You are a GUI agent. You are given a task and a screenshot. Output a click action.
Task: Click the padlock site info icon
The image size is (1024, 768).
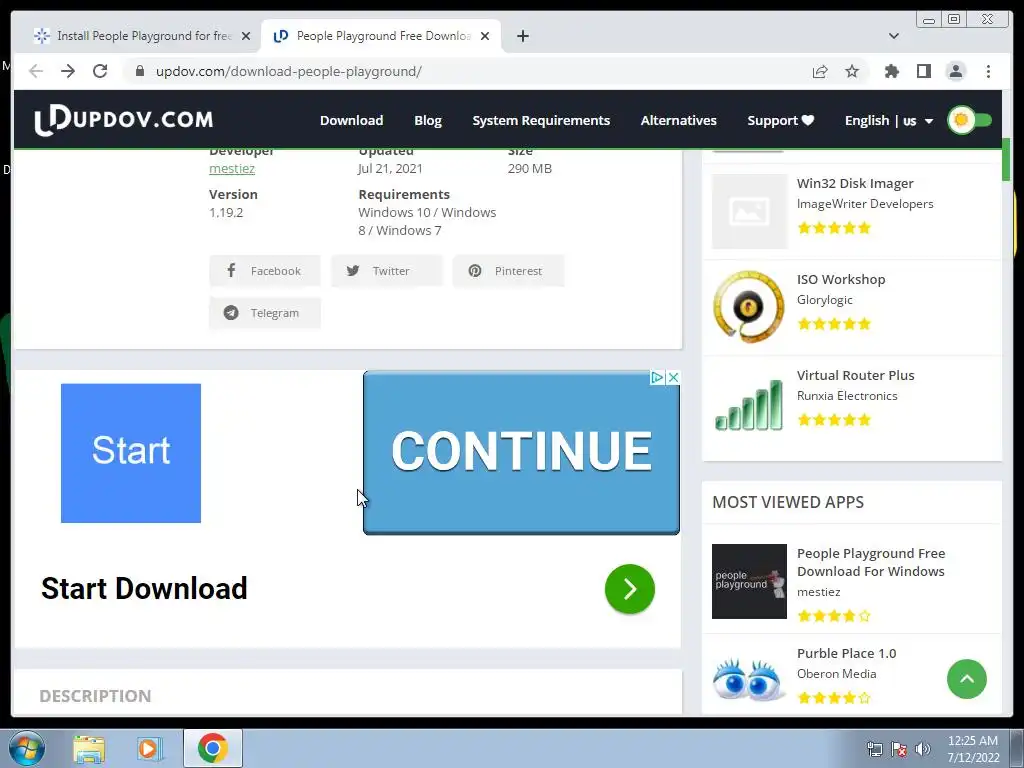pyautogui.click(x=139, y=71)
